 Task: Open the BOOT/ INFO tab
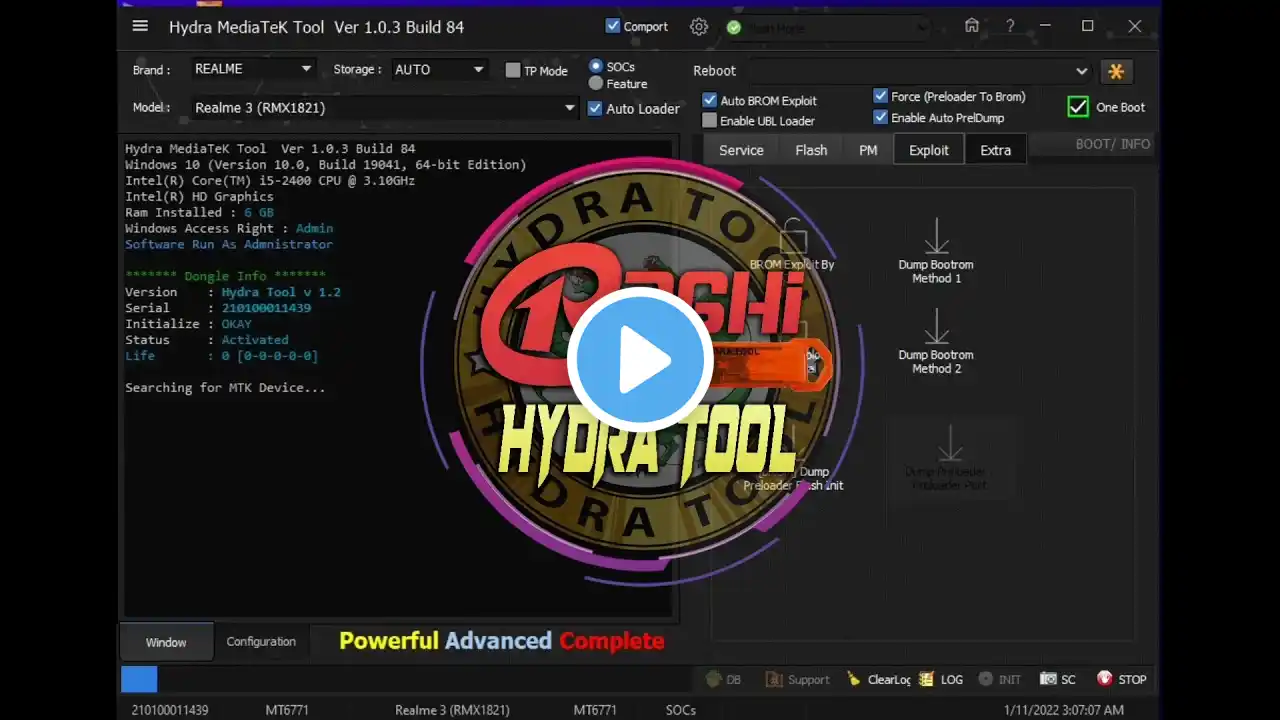point(1112,144)
